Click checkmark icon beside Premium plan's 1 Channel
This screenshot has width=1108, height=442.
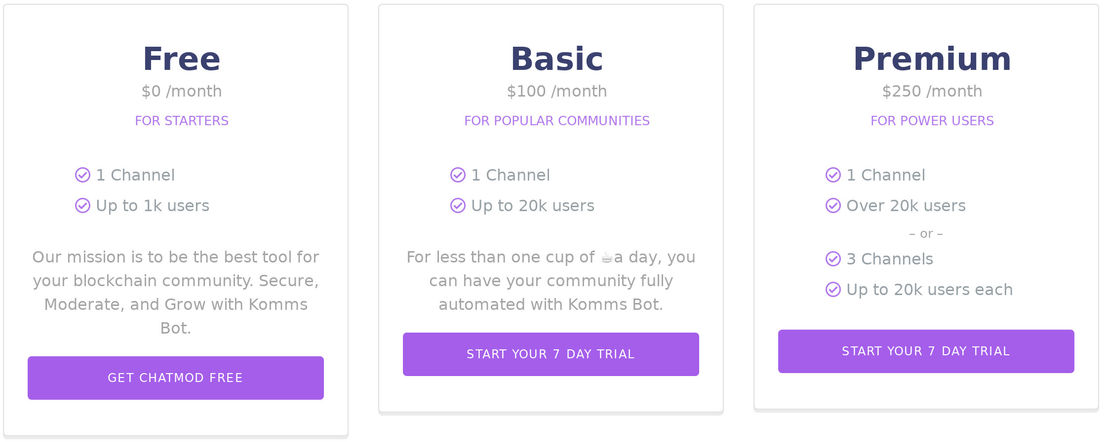pos(833,175)
